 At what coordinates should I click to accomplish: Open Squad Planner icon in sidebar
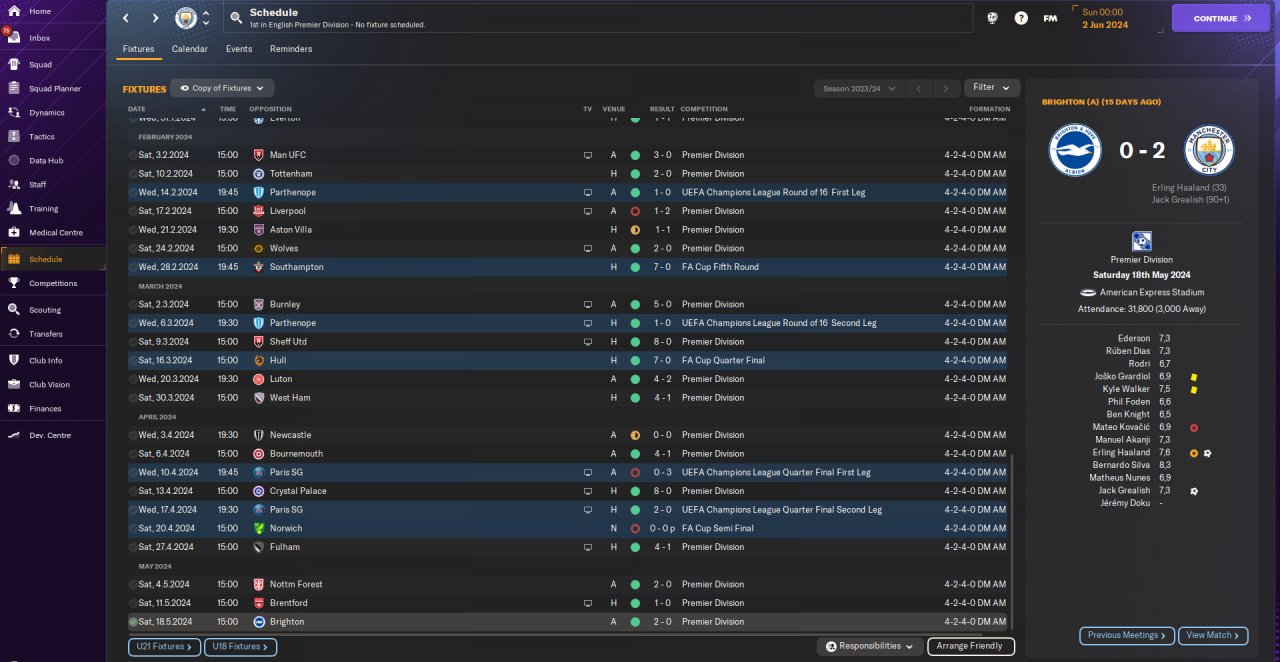pyautogui.click(x=14, y=88)
